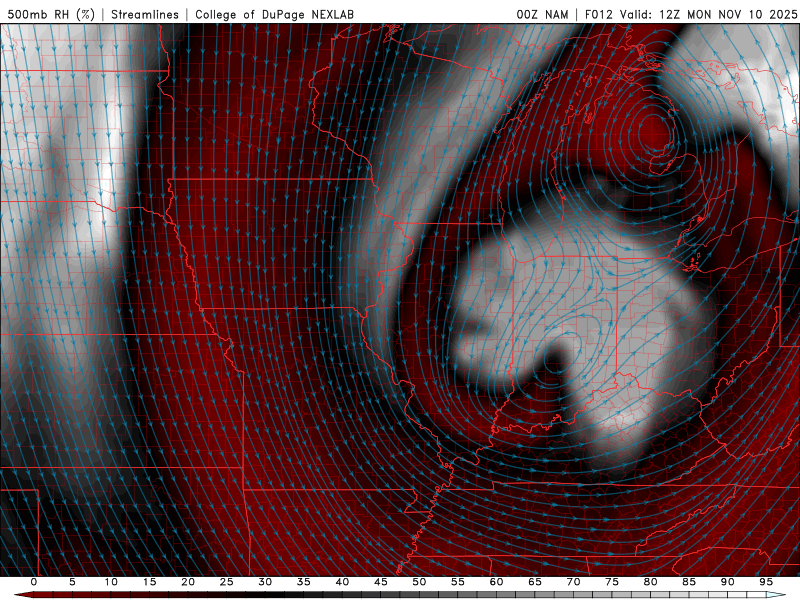Select the colorbar tick label "95"
The width and height of the screenshot is (800, 600).
coord(766,582)
